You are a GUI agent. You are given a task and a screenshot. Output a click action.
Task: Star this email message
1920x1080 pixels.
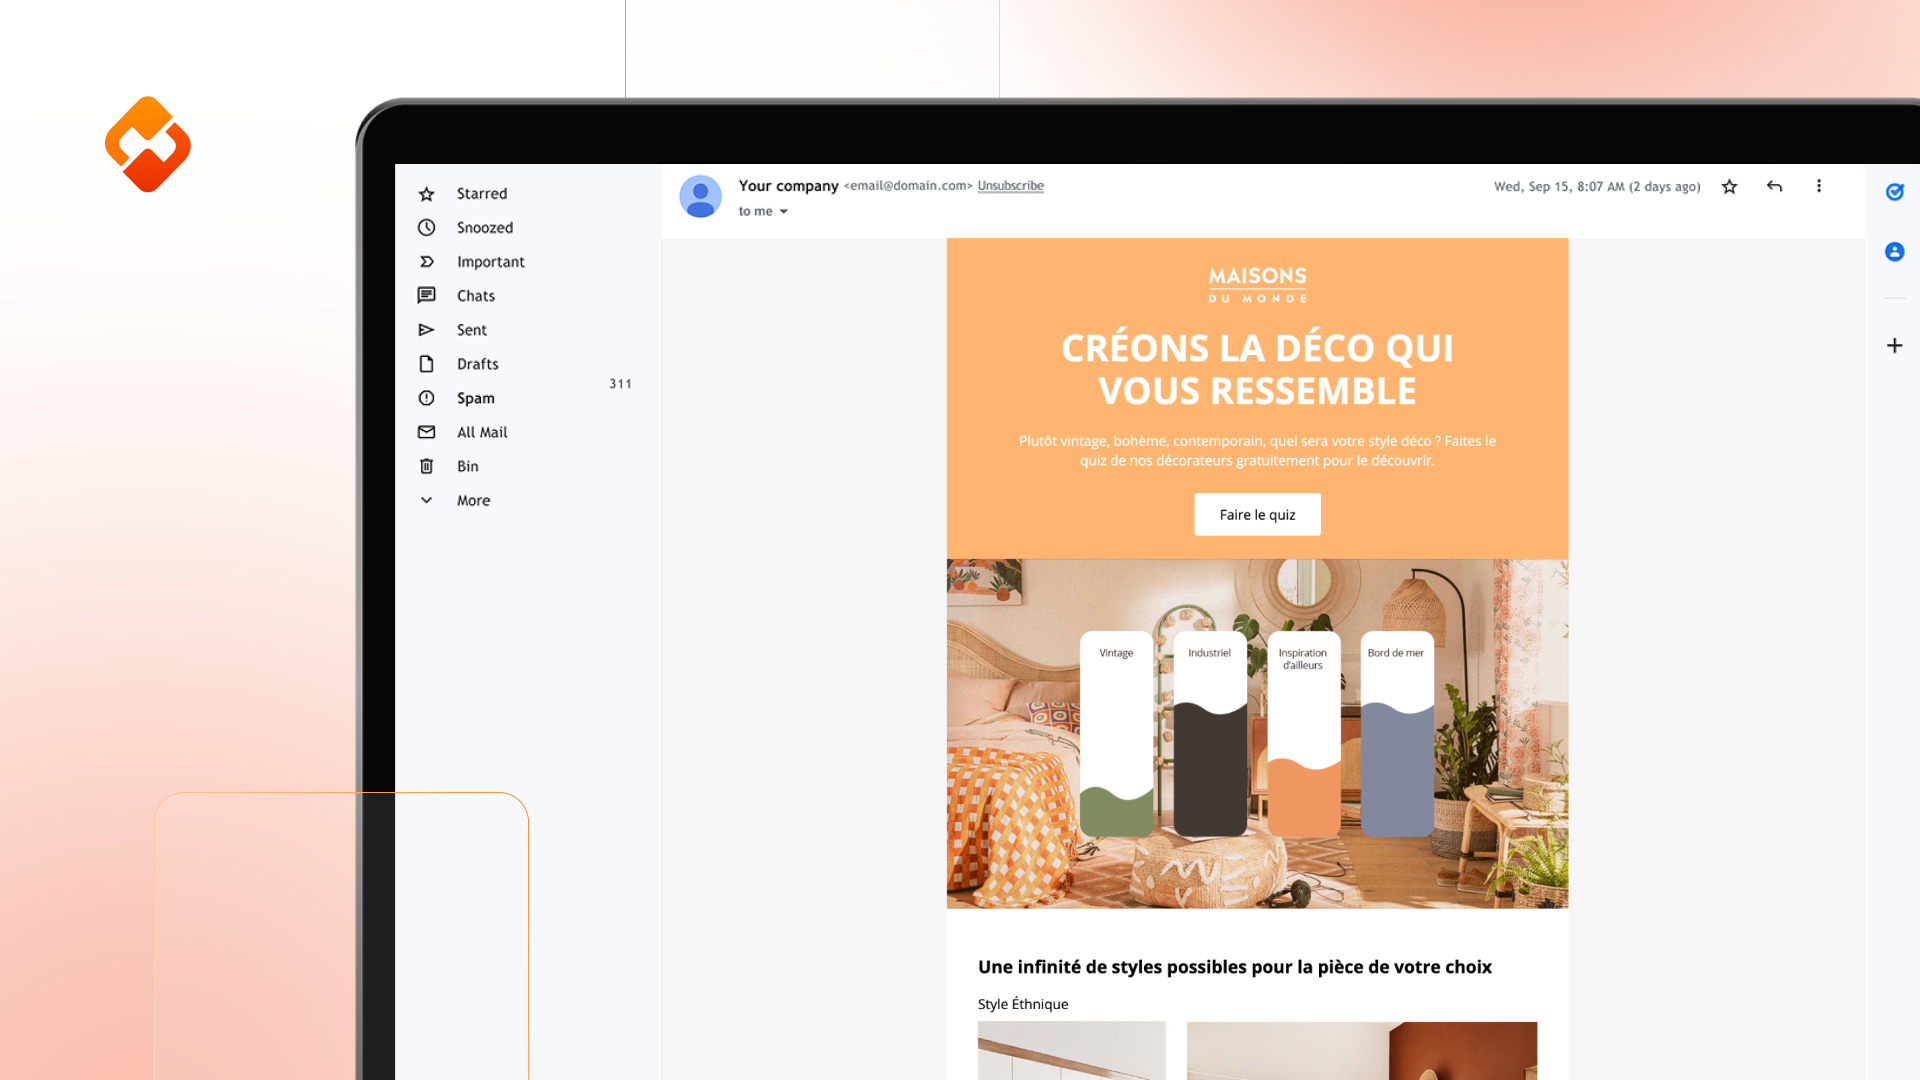click(1729, 187)
